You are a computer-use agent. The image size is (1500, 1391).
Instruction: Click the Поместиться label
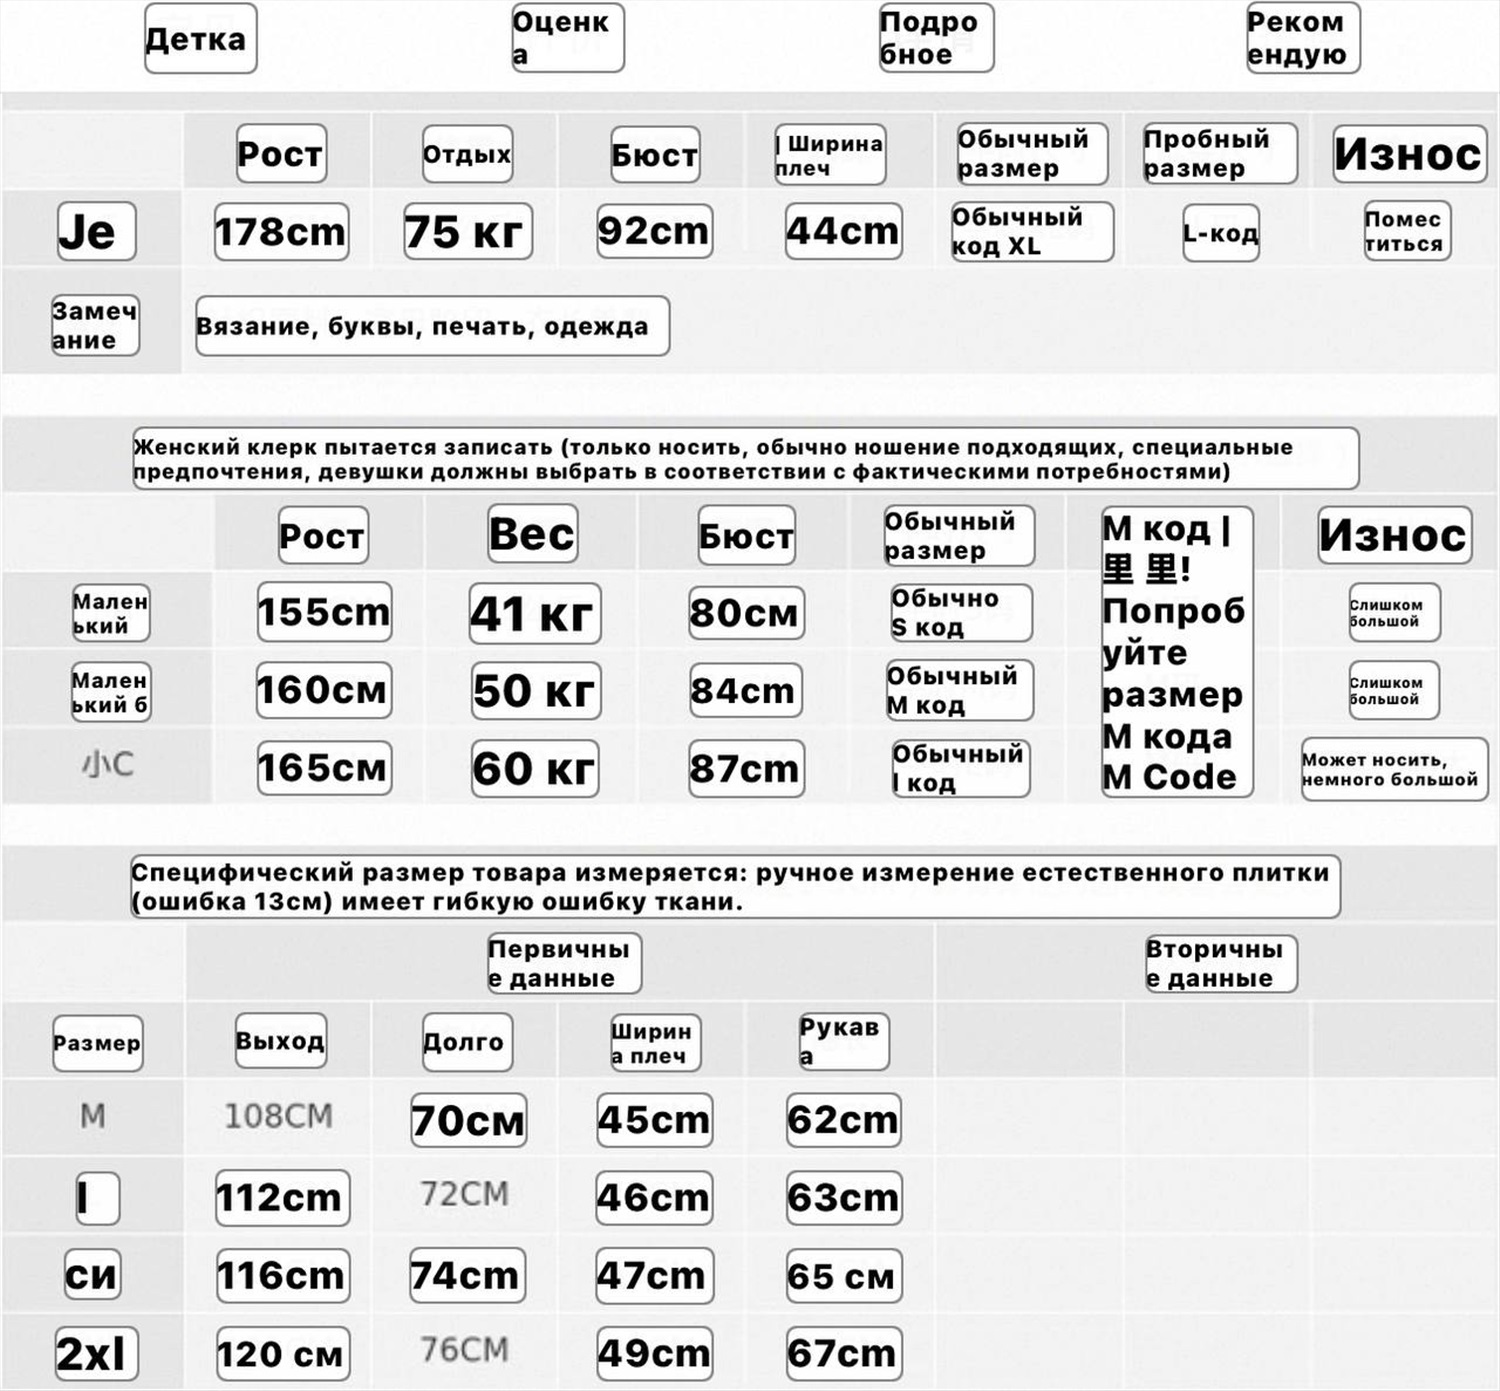tap(1406, 232)
